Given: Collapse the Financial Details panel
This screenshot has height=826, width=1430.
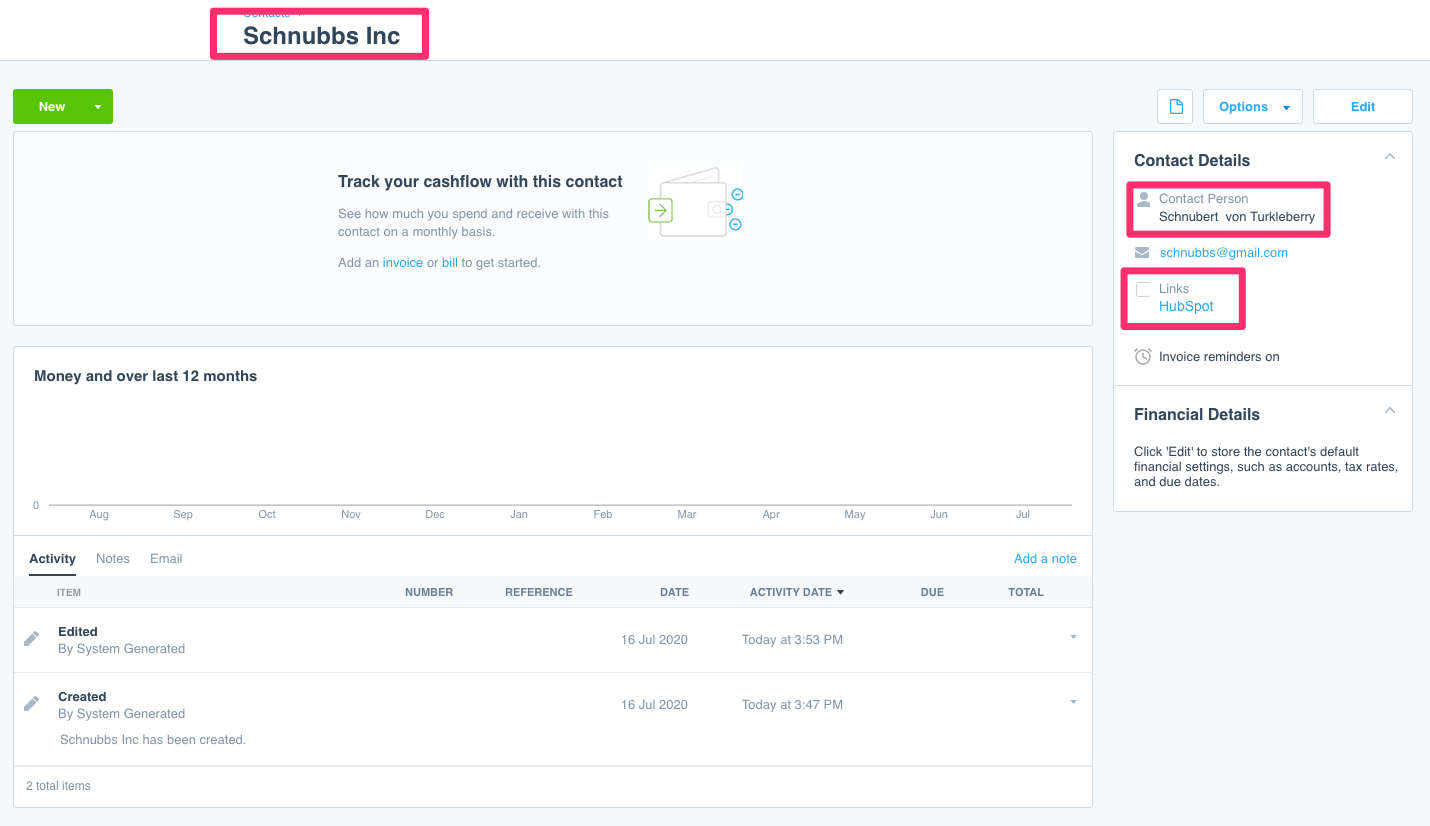Looking at the screenshot, I should click(x=1389, y=410).
